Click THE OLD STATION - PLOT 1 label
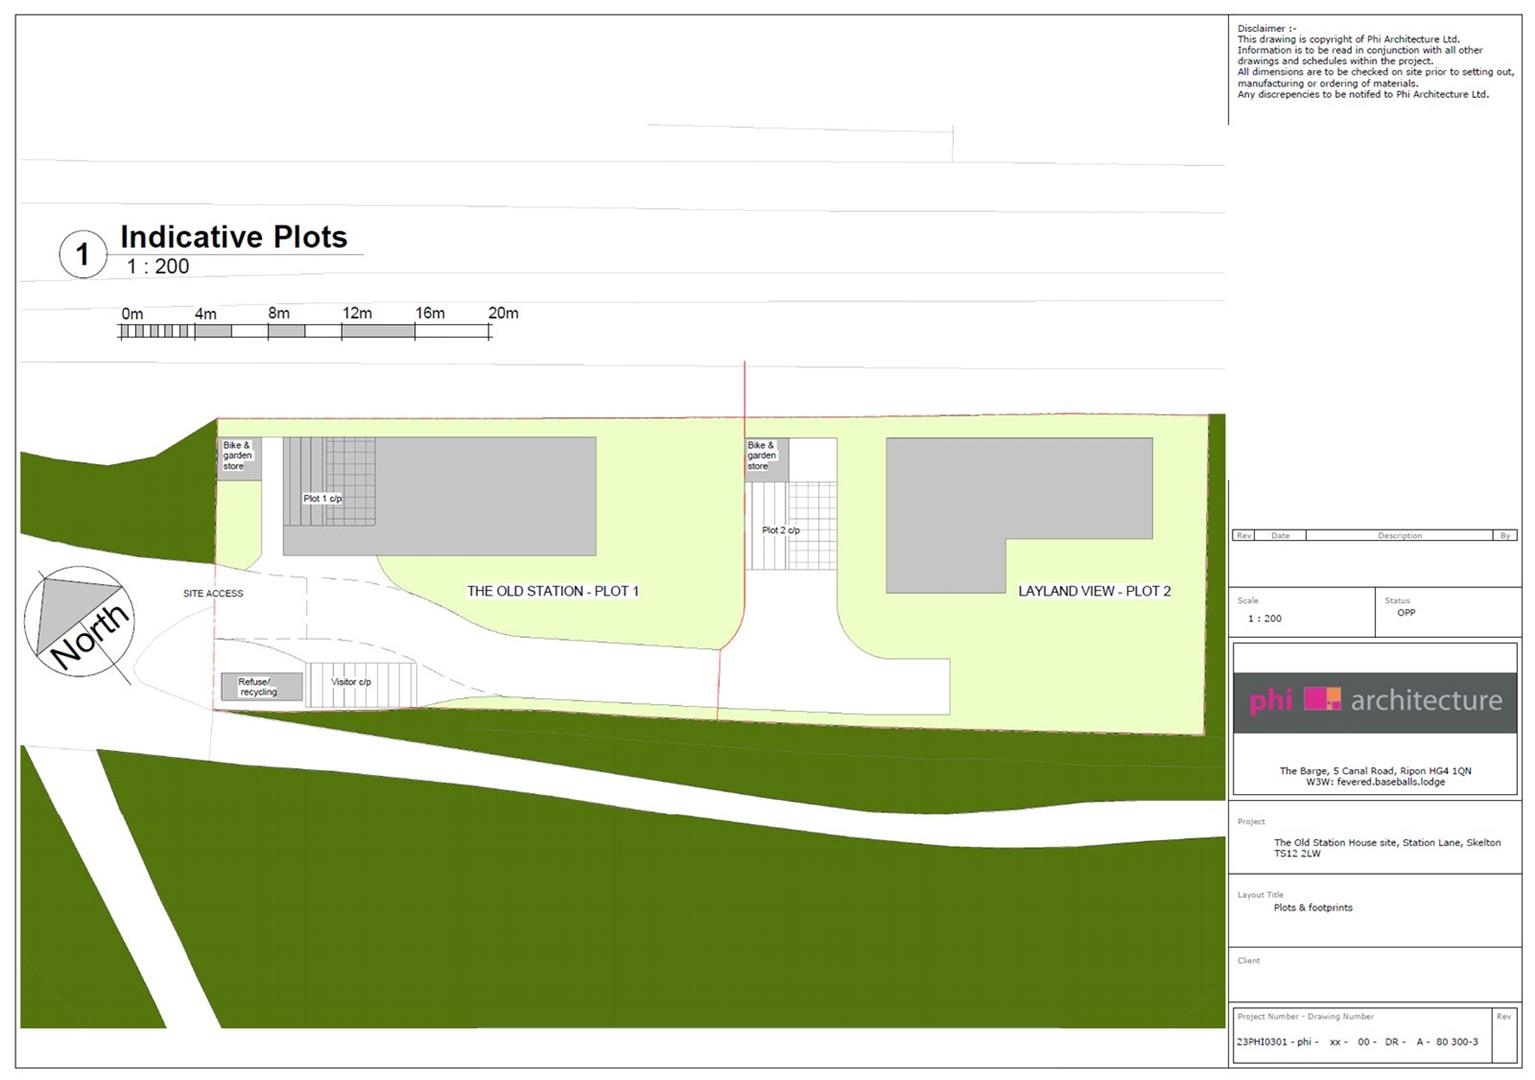Screen dimensions: 1535x1080 [552, 591]
